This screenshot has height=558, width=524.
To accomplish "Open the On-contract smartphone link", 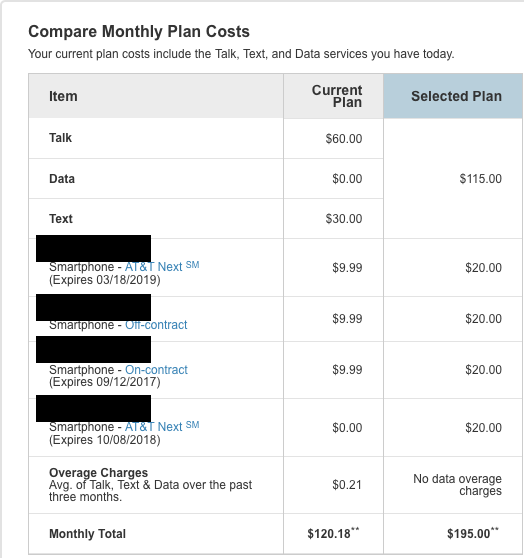I will click(x=156, y=369).
